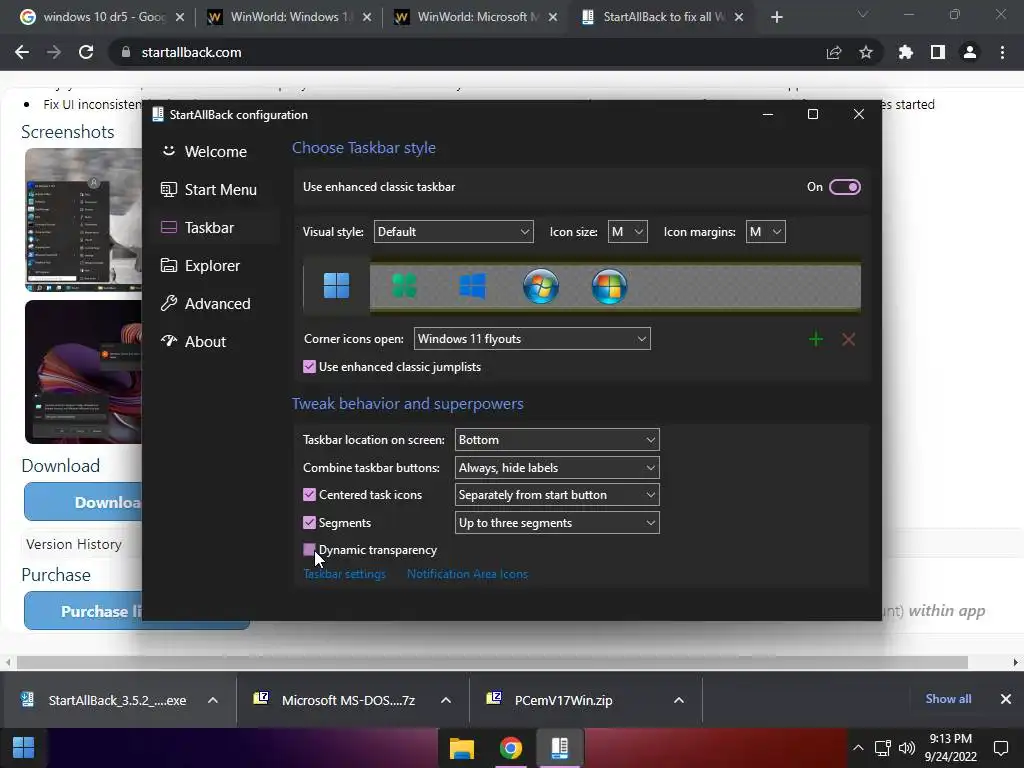Open Chrome profile avatar icon
Viewport: 1024px width, 768px height.
click(x=970, y=52)
